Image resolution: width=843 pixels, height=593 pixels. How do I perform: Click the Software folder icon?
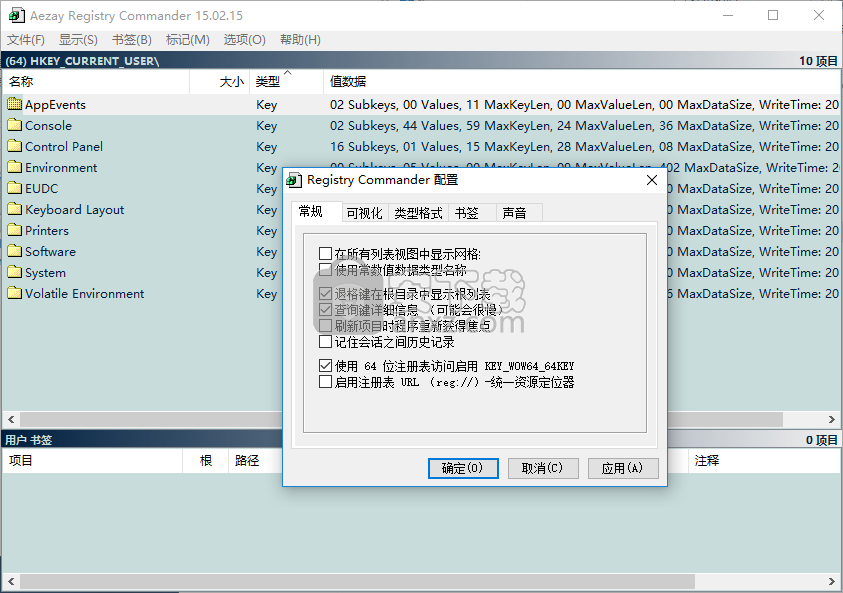pyautogui.click(x=15, y=251)
